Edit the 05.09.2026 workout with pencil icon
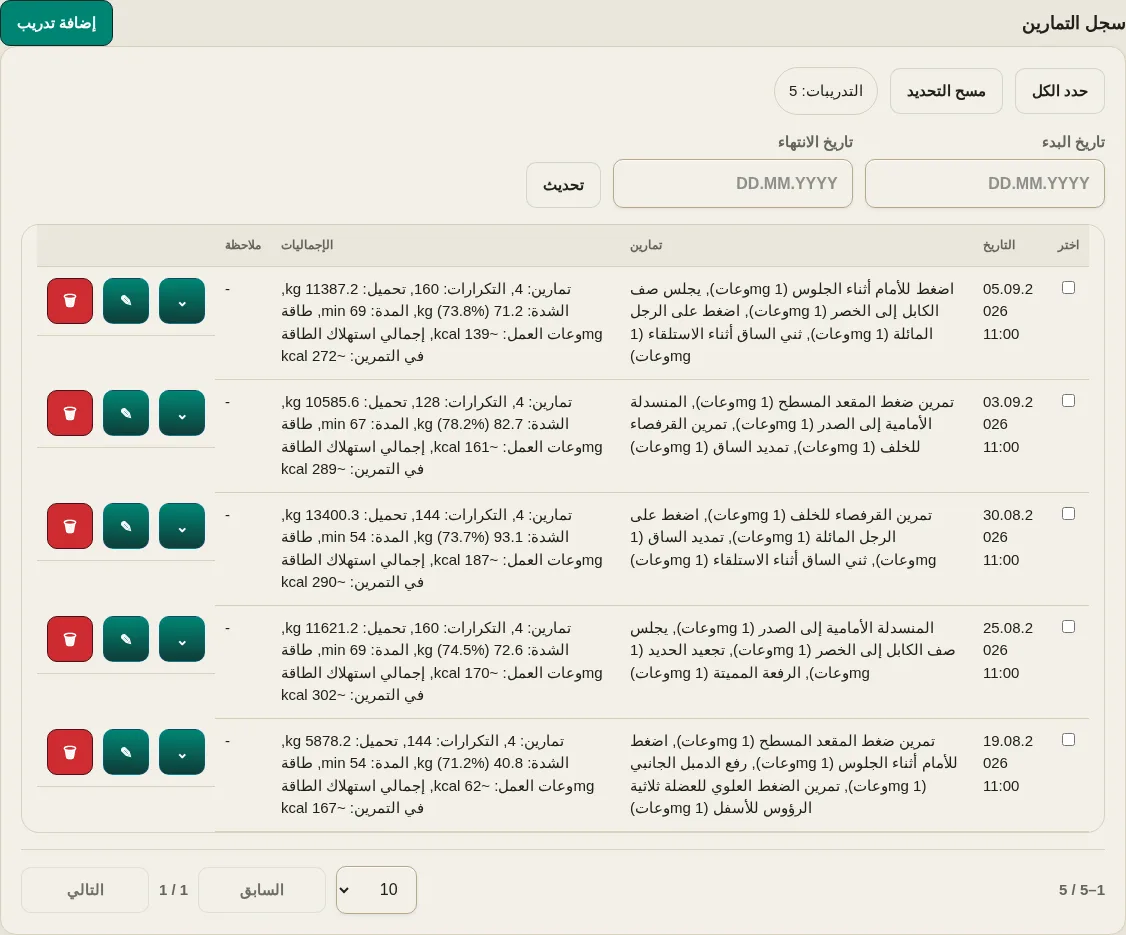1126x935 pixels. coord(126,301)
